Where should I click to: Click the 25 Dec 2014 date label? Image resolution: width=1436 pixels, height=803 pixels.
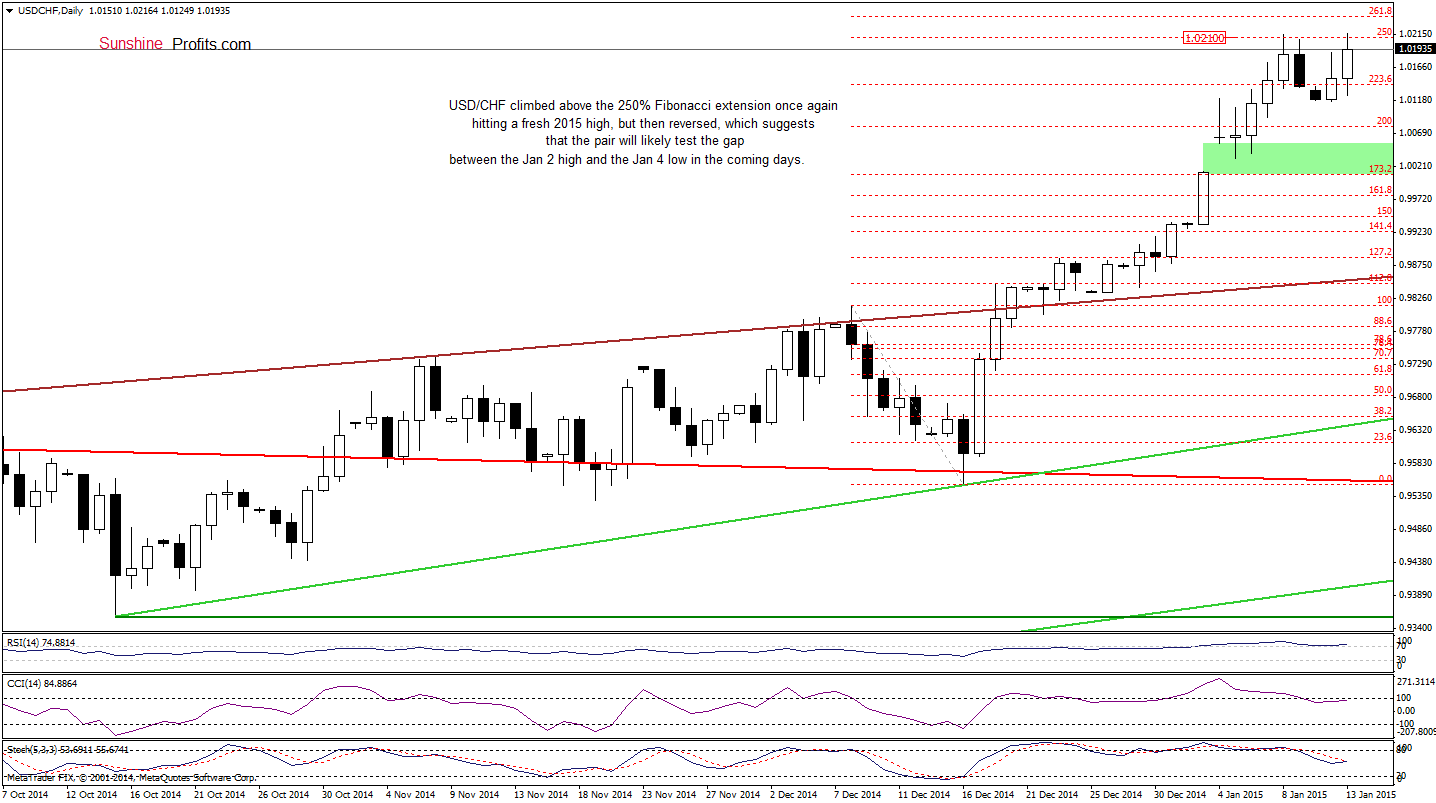1114,795
